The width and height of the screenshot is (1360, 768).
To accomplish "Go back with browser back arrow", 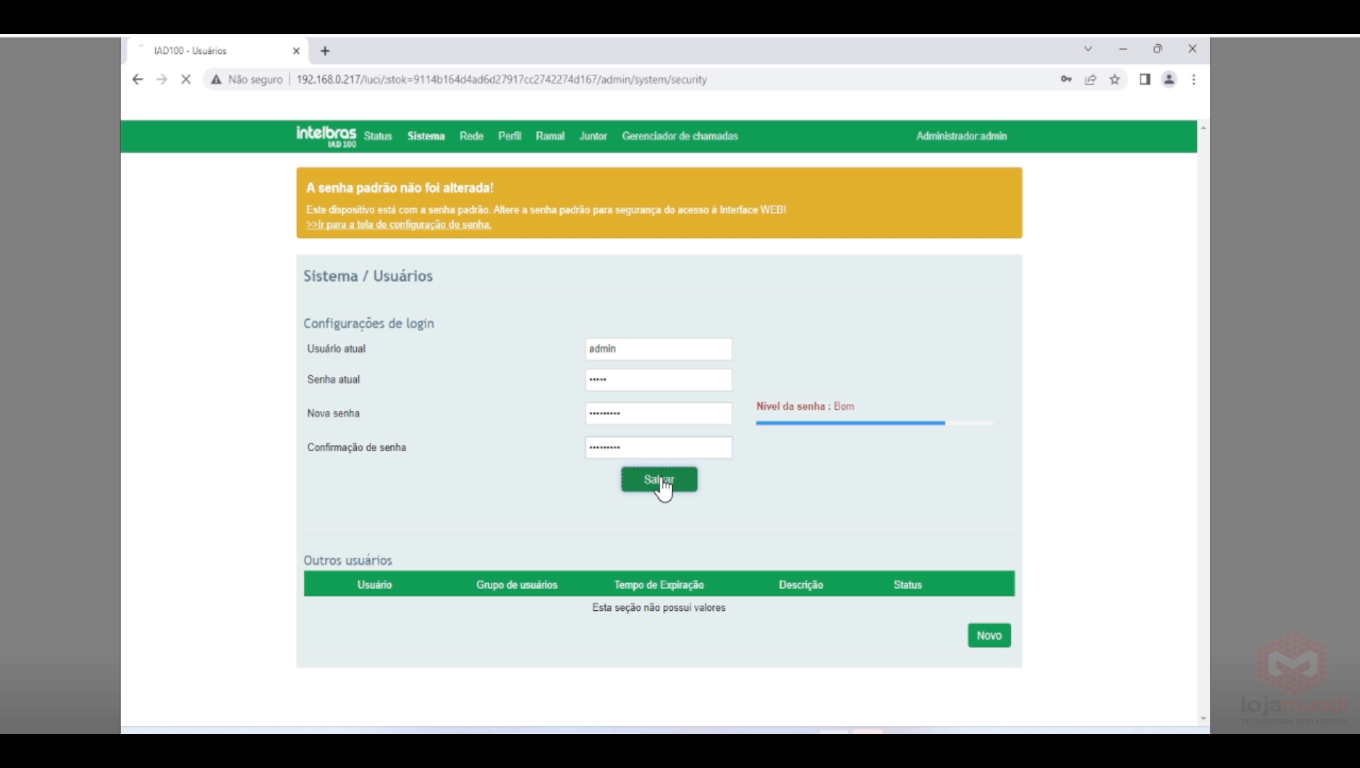I will coord(138,79).
